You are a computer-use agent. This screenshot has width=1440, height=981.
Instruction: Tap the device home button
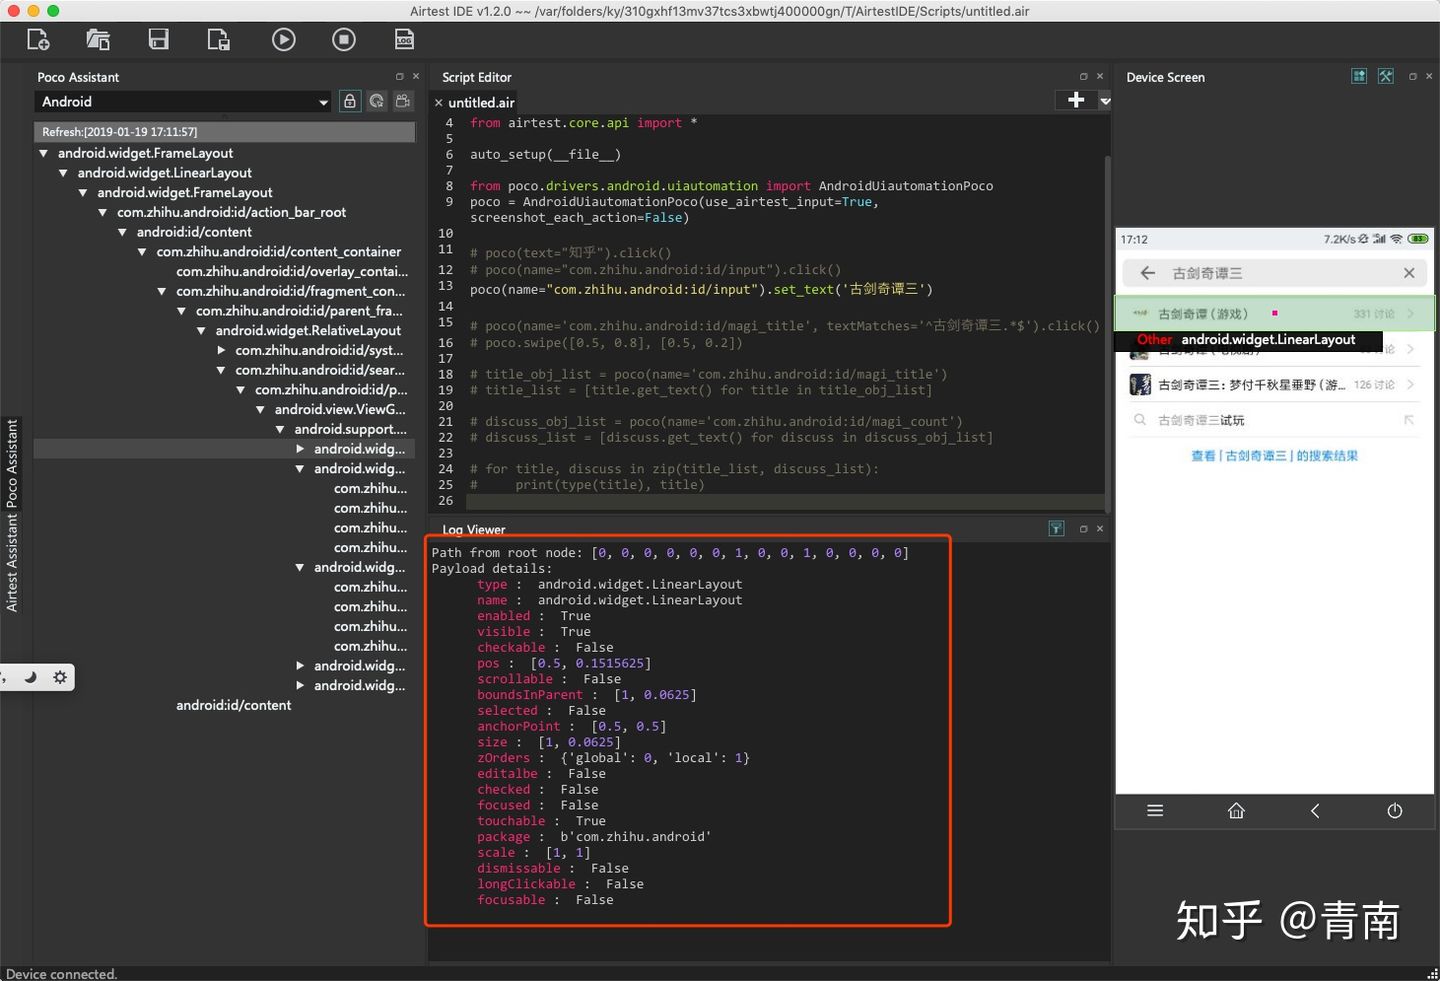click(1236, 811)
